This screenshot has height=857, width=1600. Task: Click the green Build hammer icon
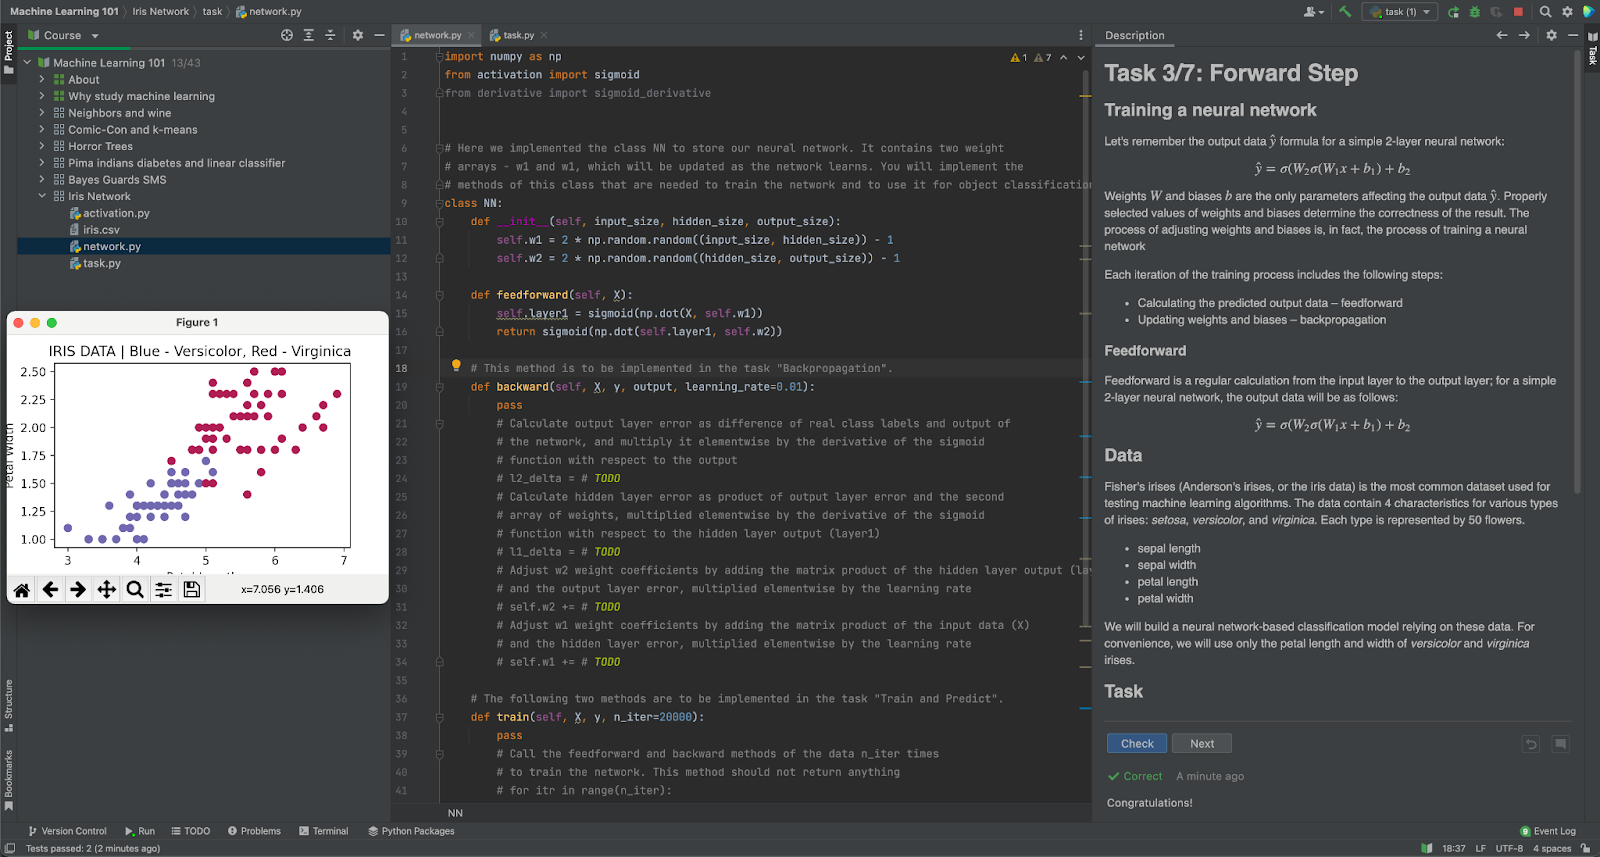tap(1345, 12)
